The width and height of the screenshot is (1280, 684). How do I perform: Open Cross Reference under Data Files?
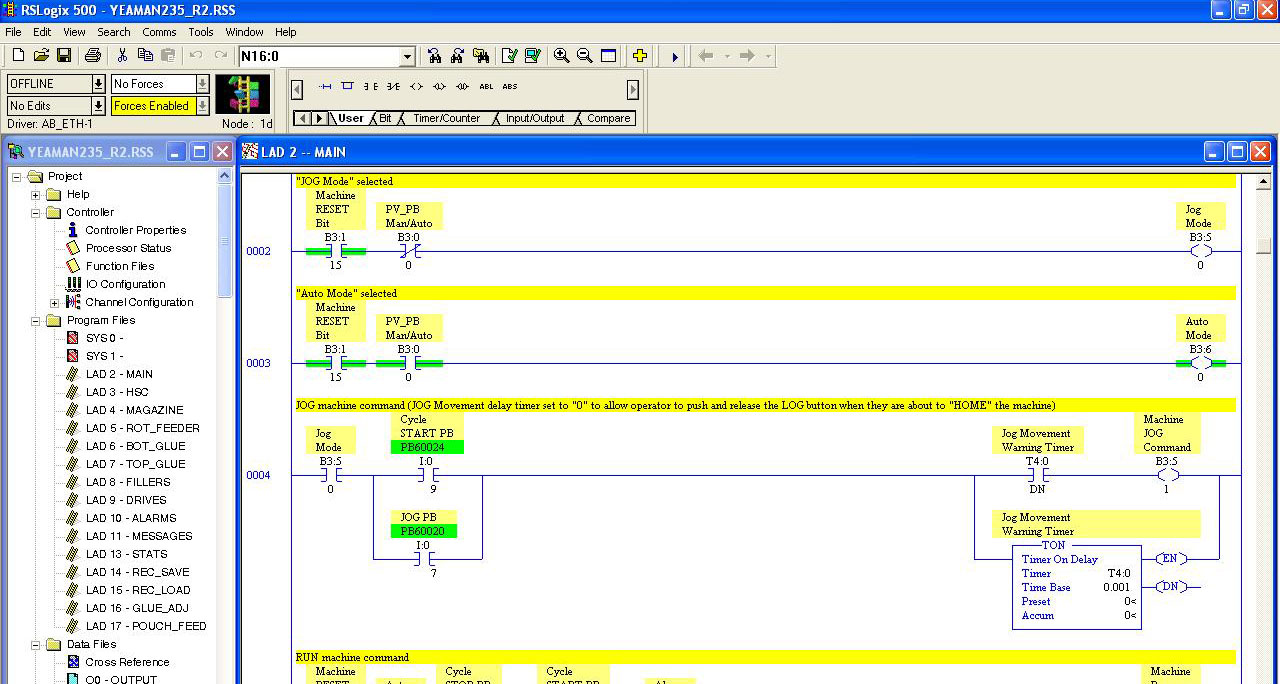tap(127, 662)
